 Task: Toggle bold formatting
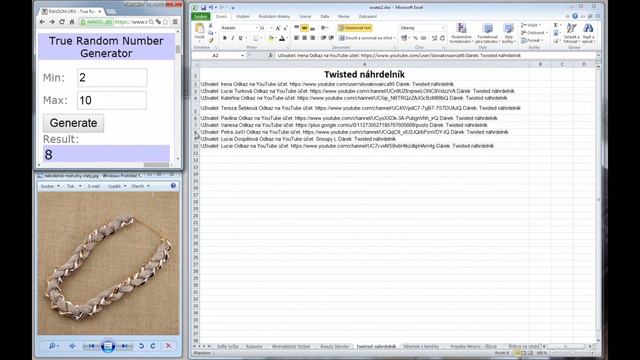tap(224, 38)
